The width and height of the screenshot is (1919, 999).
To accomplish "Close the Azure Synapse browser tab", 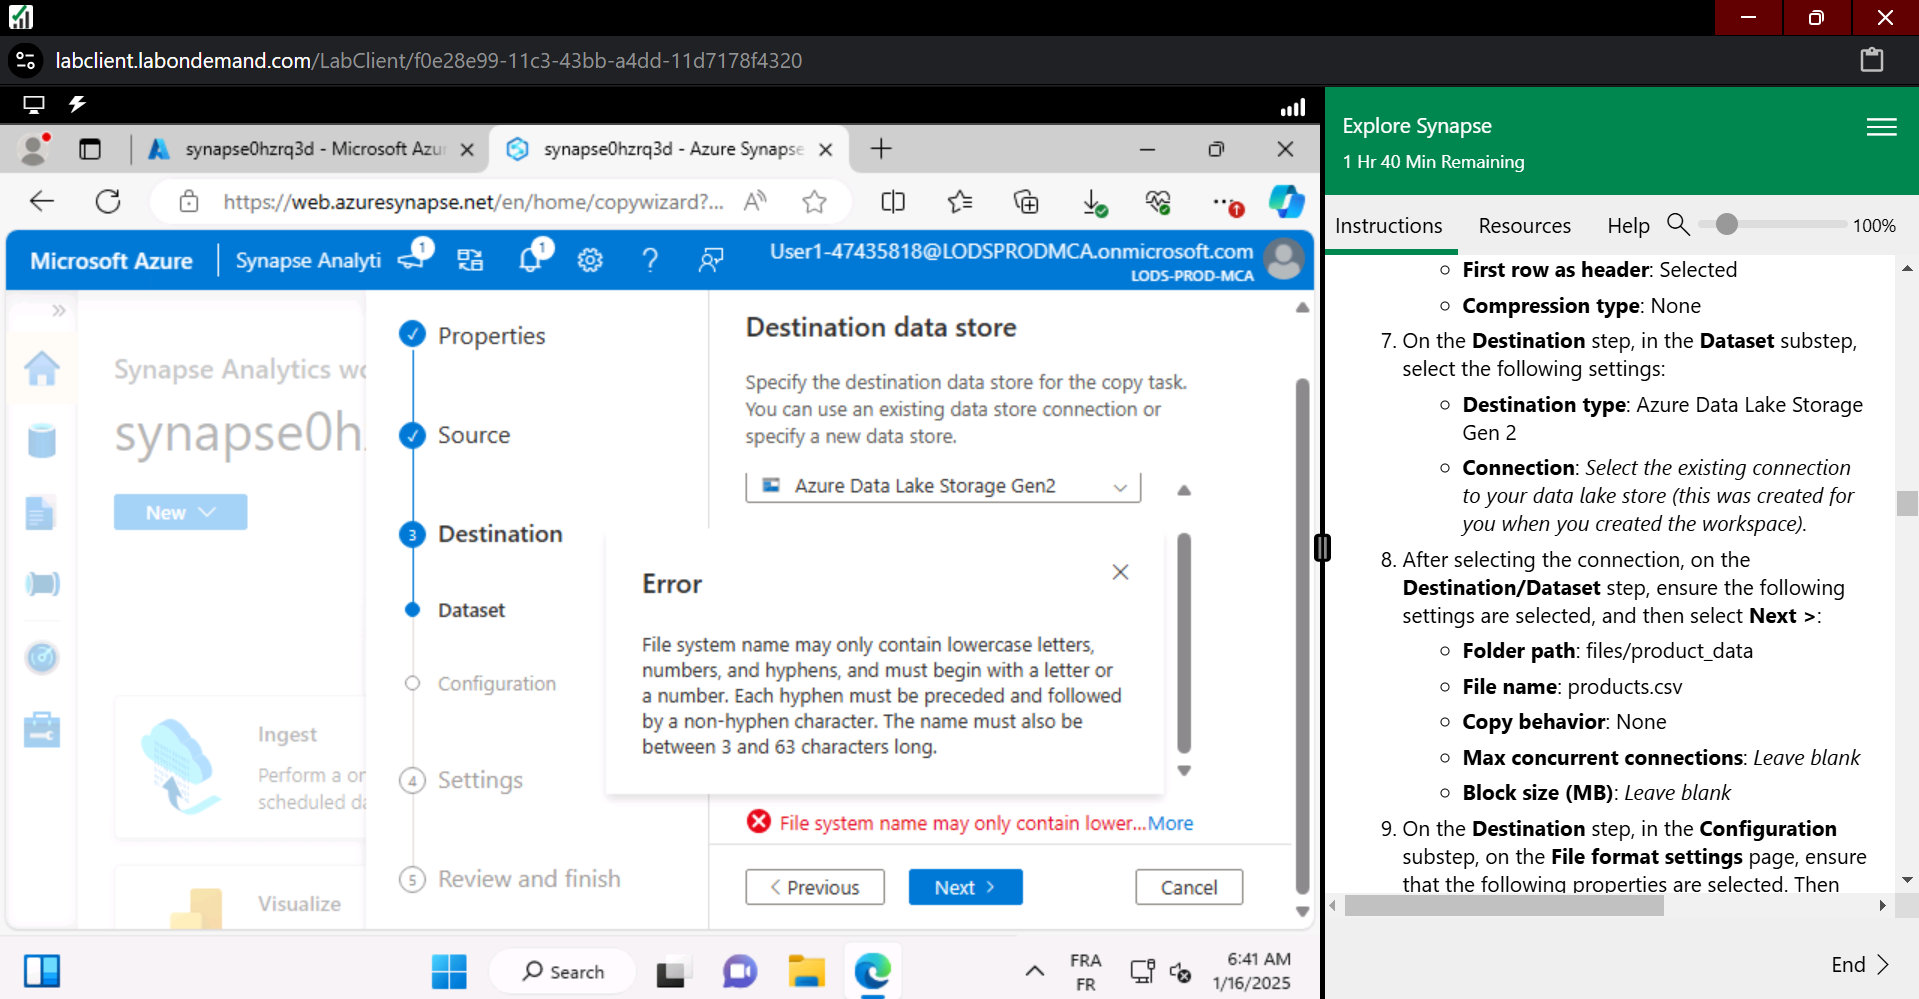I will point(826,150).
